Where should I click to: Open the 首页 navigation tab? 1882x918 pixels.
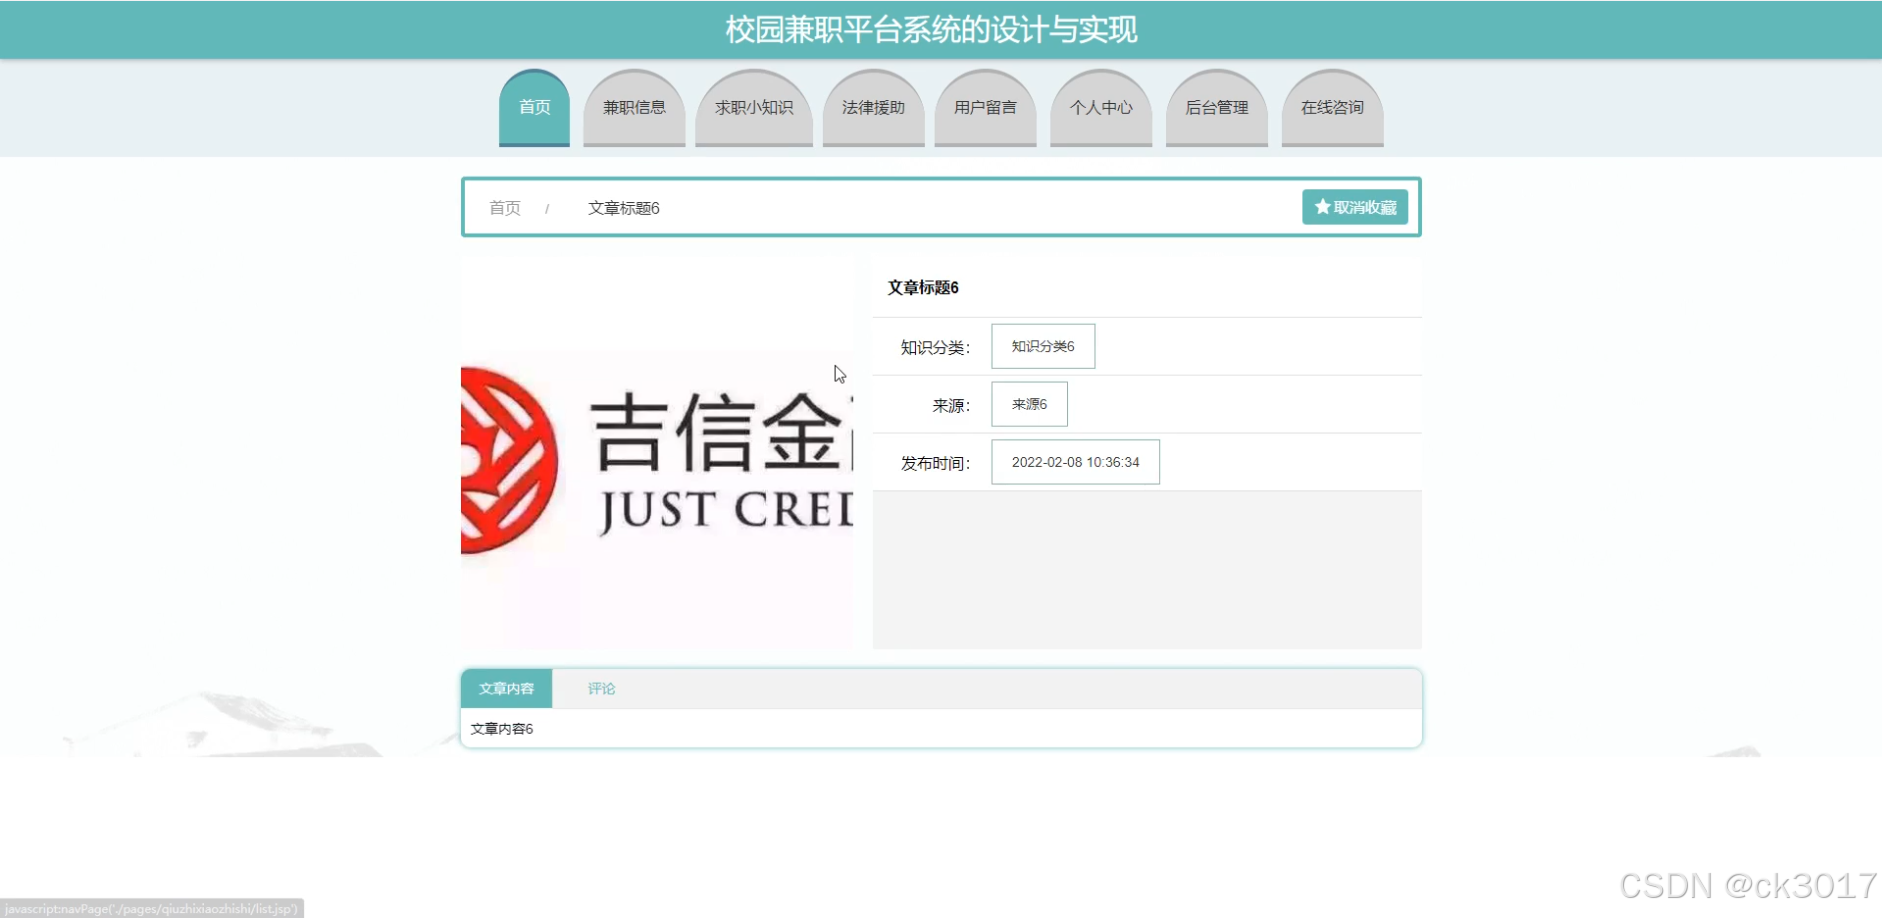click(x=534, y=108)
